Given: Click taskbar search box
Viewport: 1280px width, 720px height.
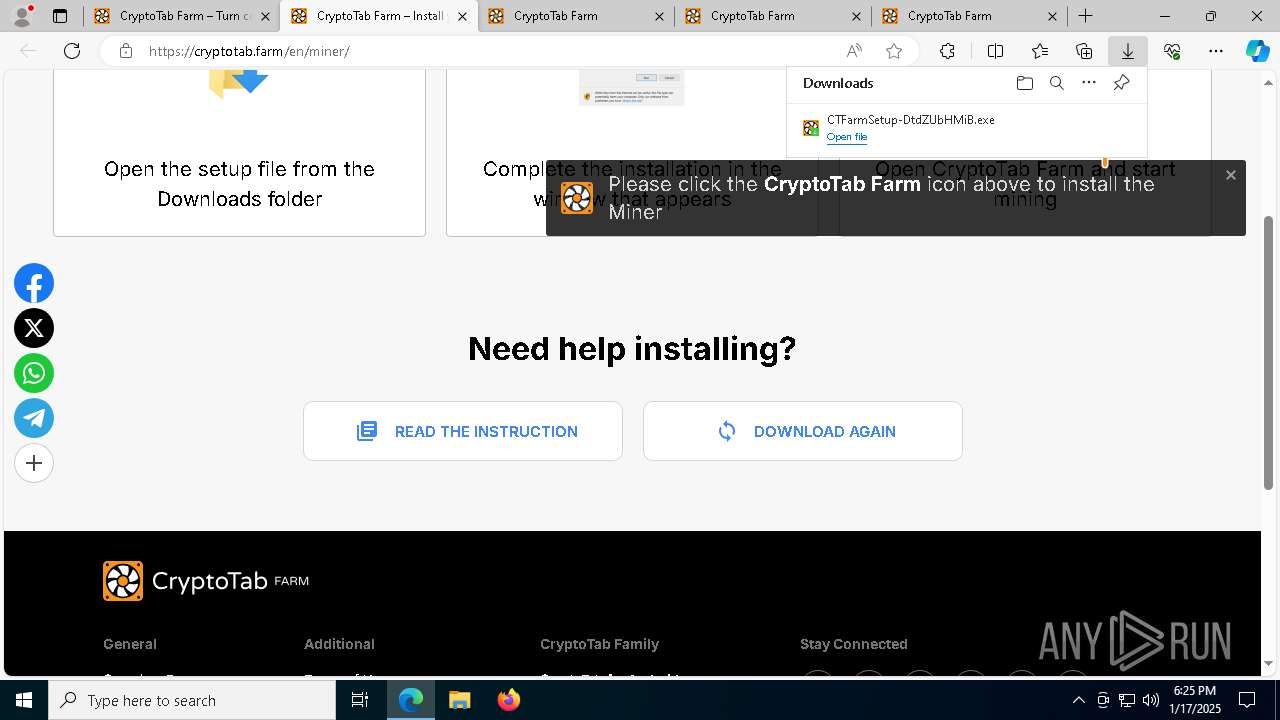Looking at the screenshot, I should (192, 700).
